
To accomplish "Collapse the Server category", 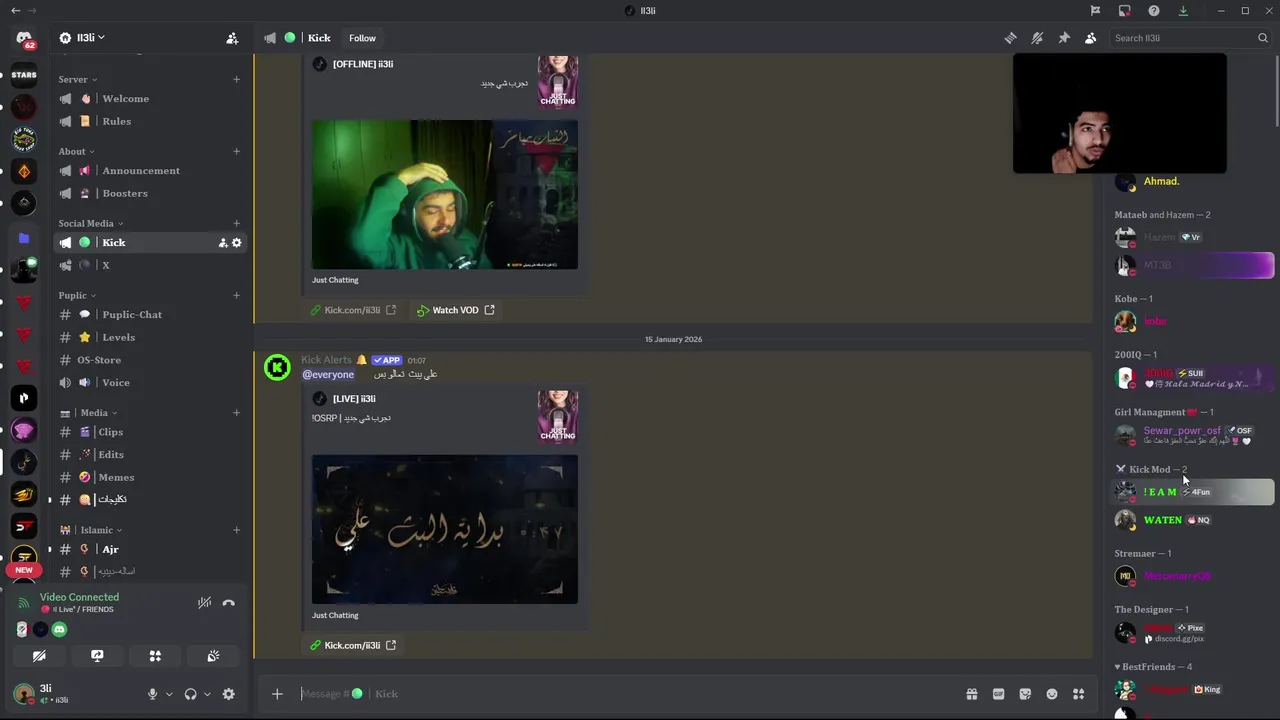I will pos(77,79).
